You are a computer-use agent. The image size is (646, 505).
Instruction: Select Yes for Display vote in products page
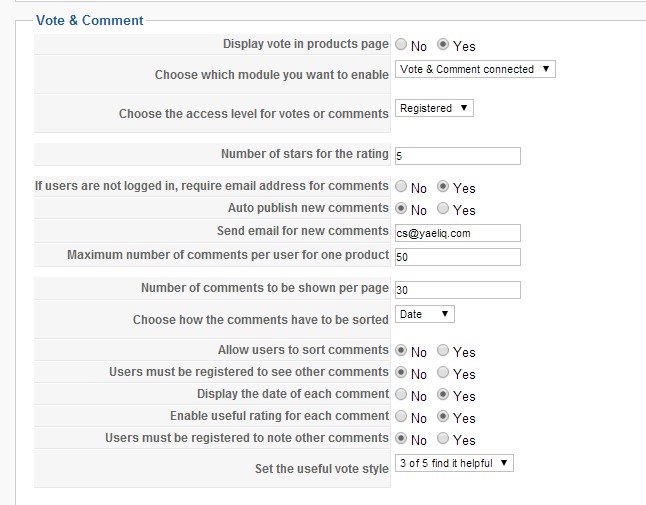[x=444, y=46]
